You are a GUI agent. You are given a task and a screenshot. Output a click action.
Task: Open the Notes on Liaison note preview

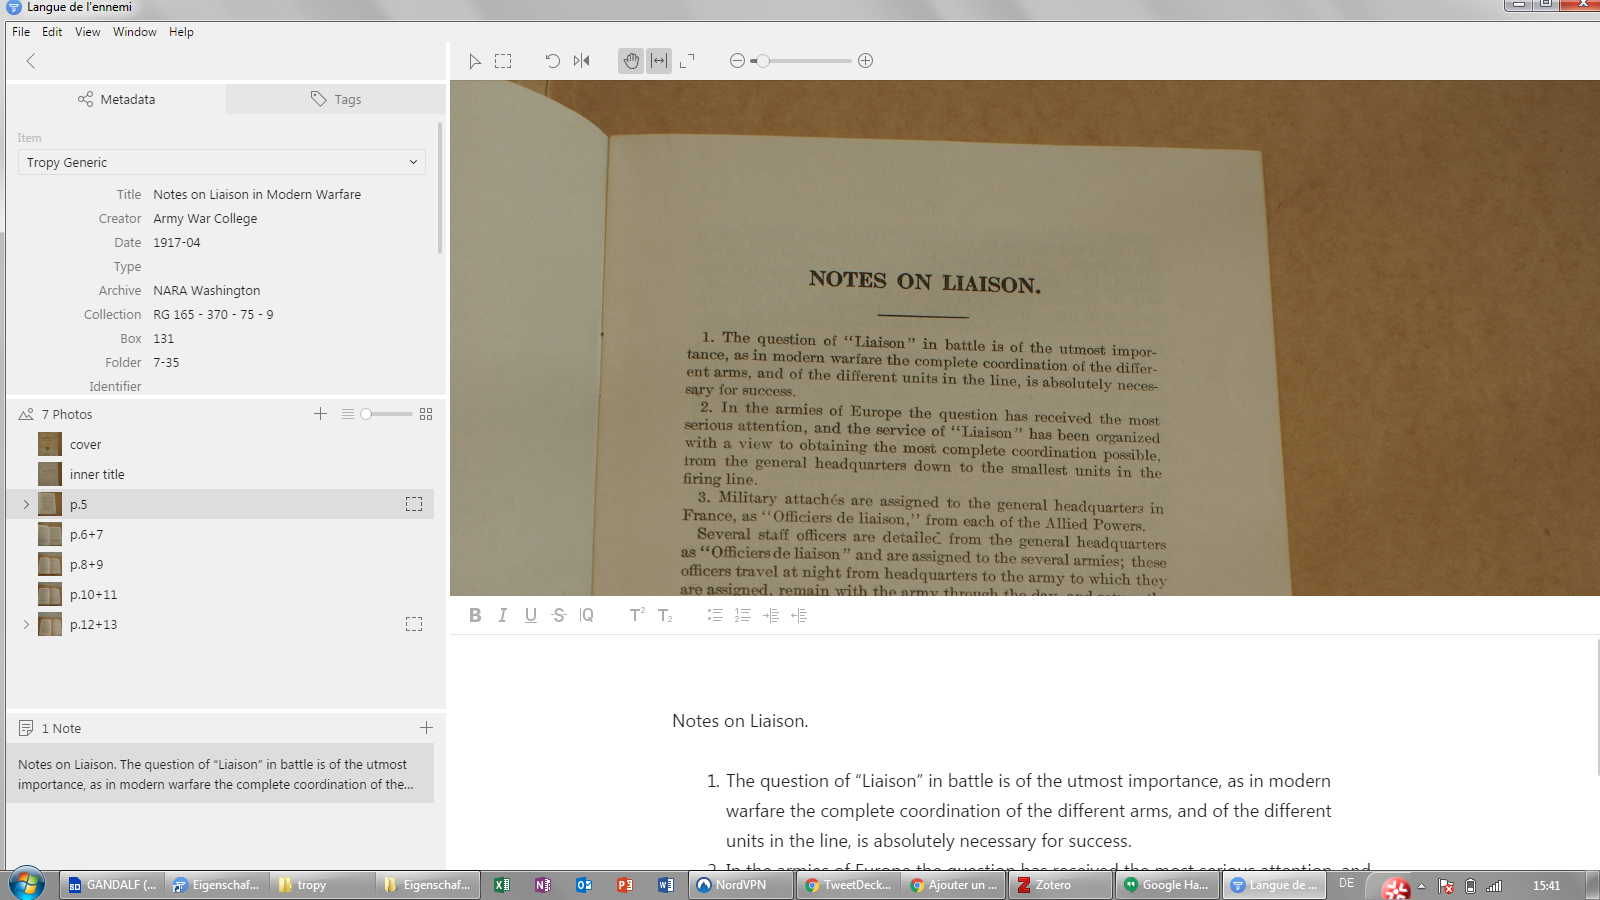click(x=220, y=773)
